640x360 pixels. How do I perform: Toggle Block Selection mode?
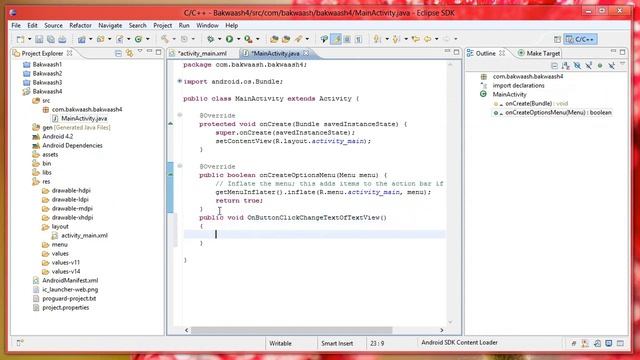point(347,39)
